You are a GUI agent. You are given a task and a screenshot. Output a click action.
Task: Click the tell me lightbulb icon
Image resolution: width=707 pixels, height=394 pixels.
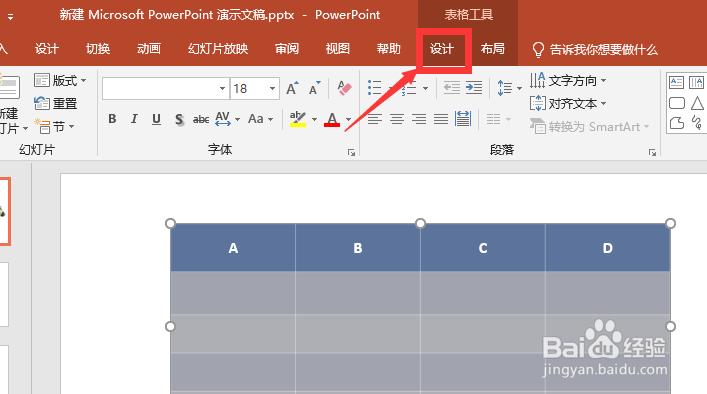click(x=538, y=50)
